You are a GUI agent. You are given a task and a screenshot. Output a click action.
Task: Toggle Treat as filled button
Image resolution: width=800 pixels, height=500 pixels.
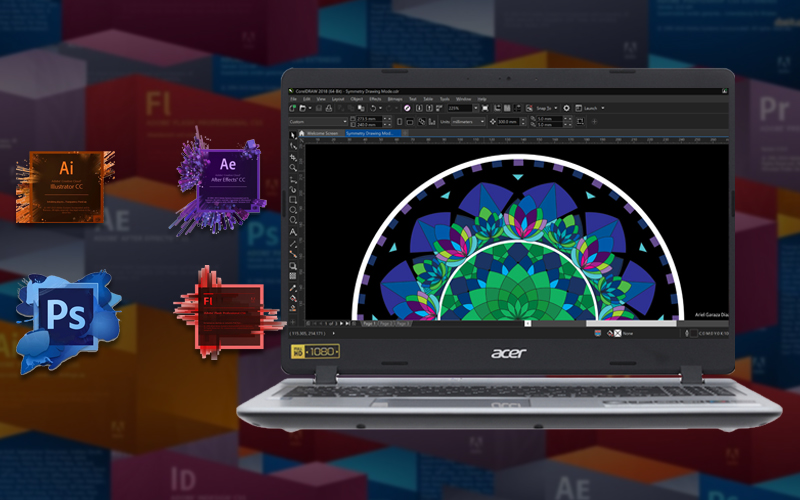point(581,121)
